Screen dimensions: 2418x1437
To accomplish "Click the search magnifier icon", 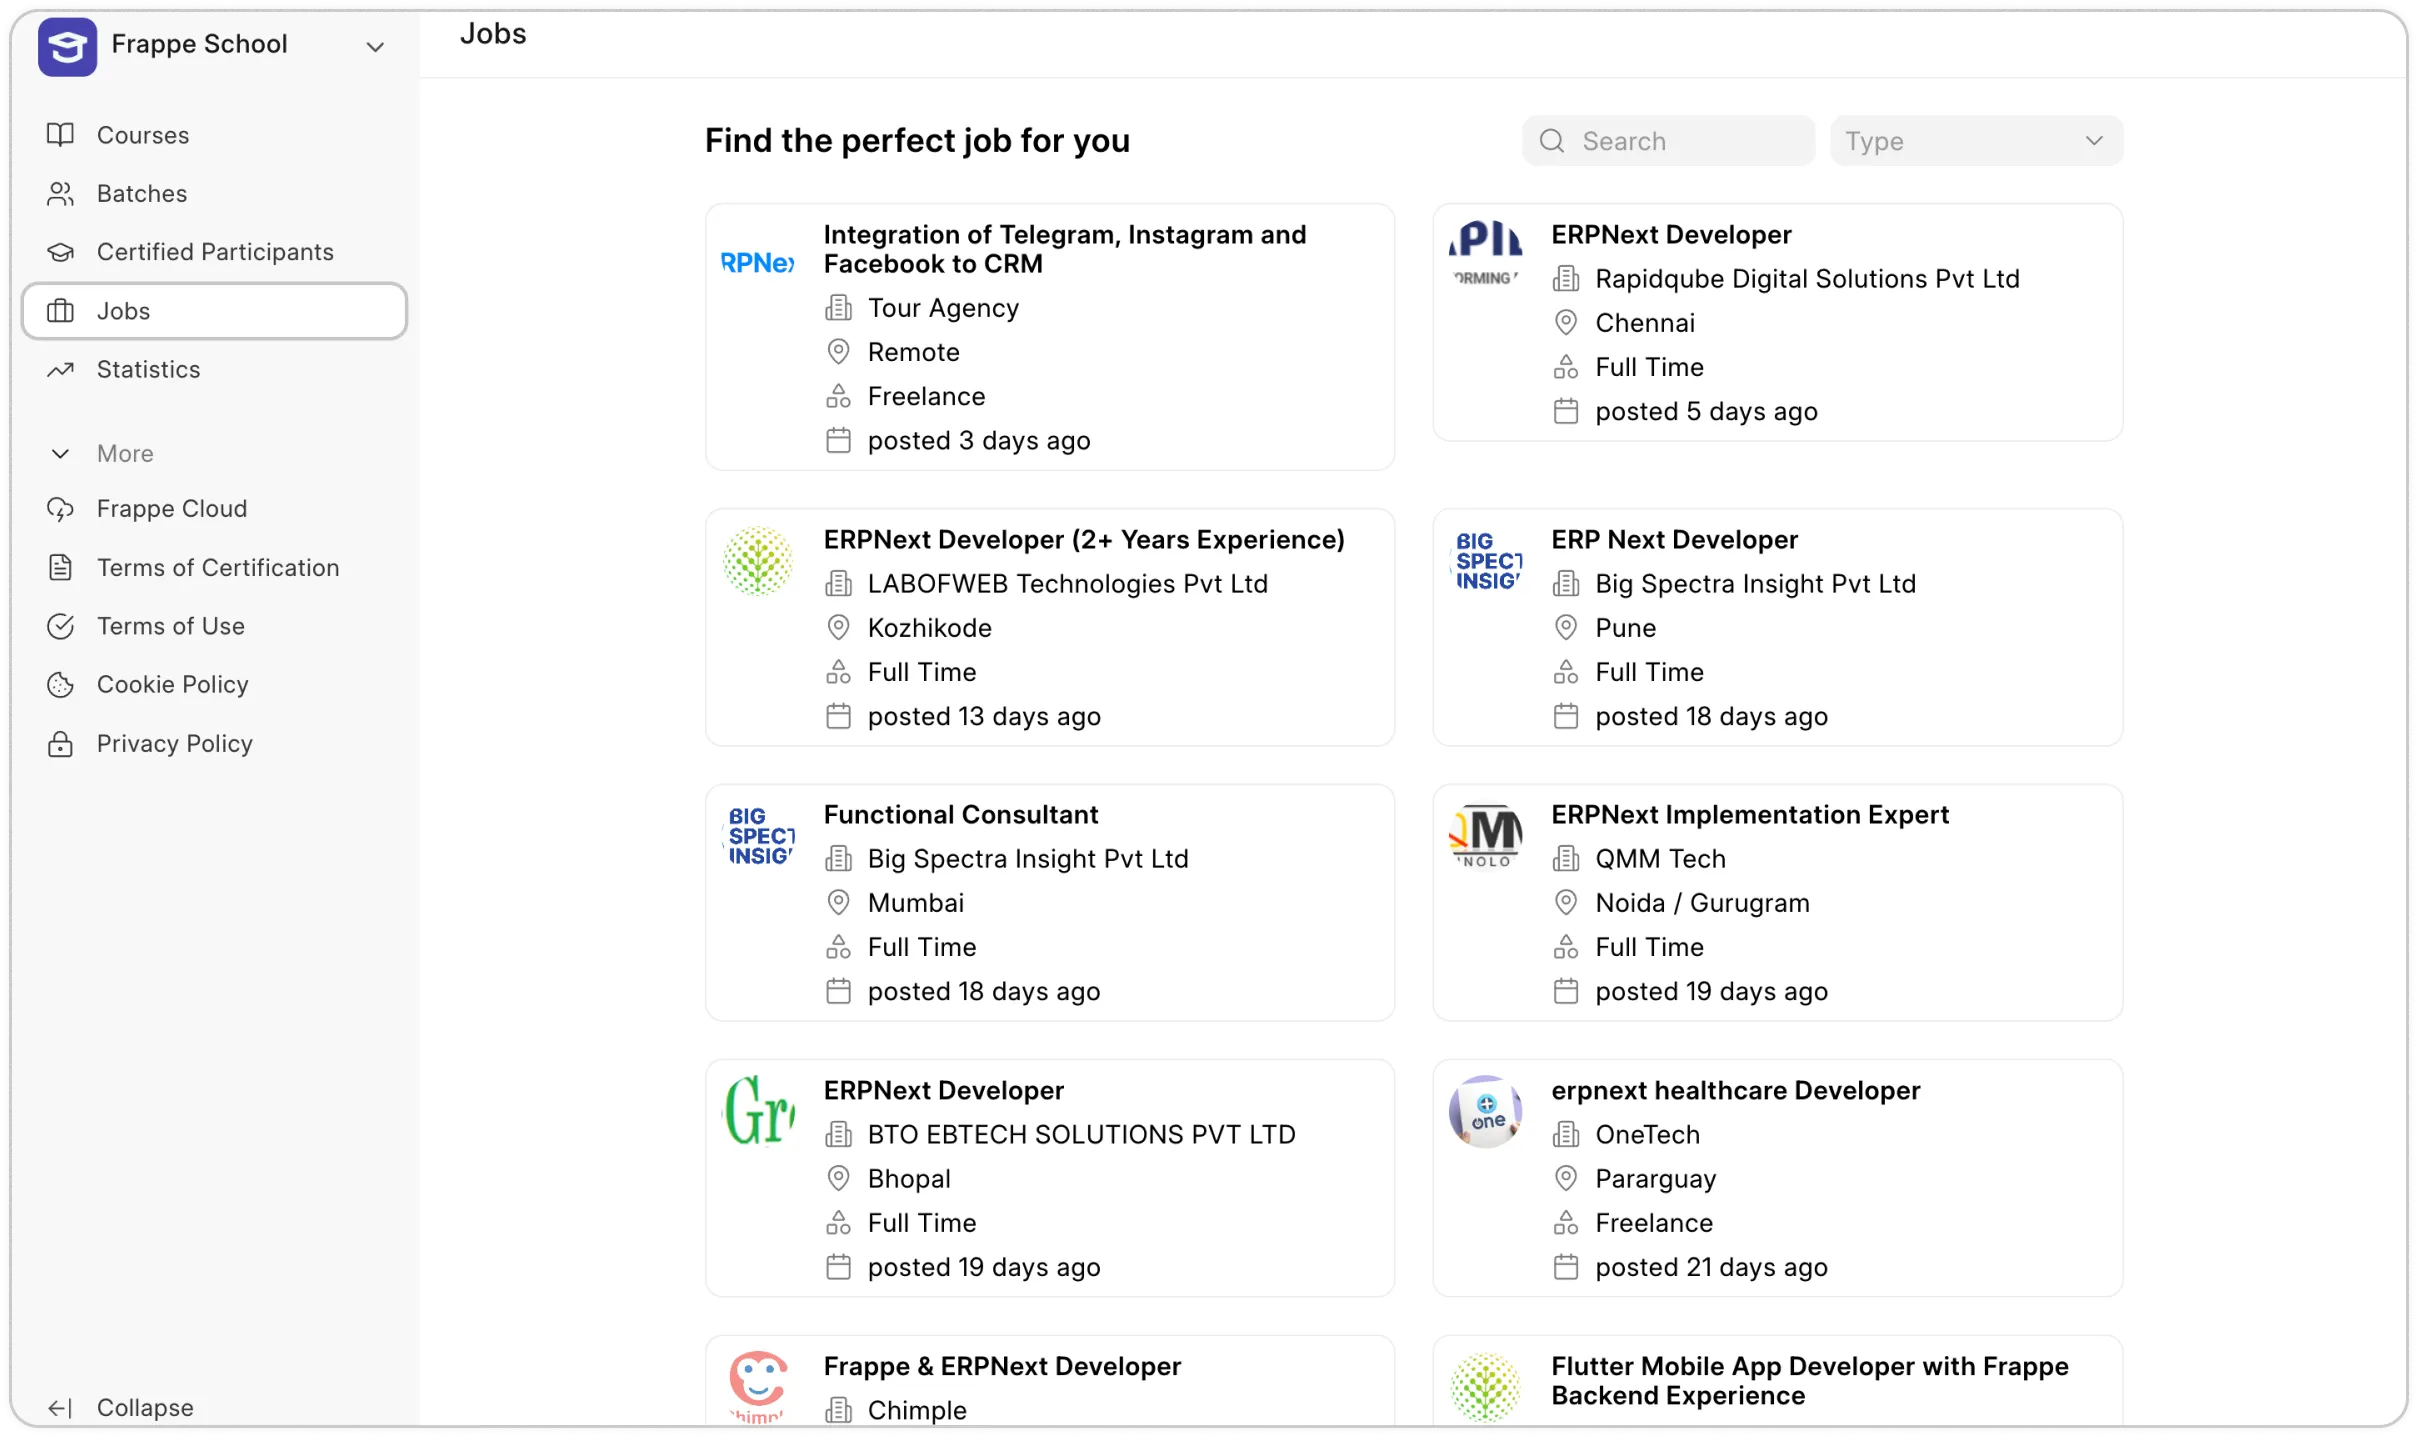I will pos(1551,141).
